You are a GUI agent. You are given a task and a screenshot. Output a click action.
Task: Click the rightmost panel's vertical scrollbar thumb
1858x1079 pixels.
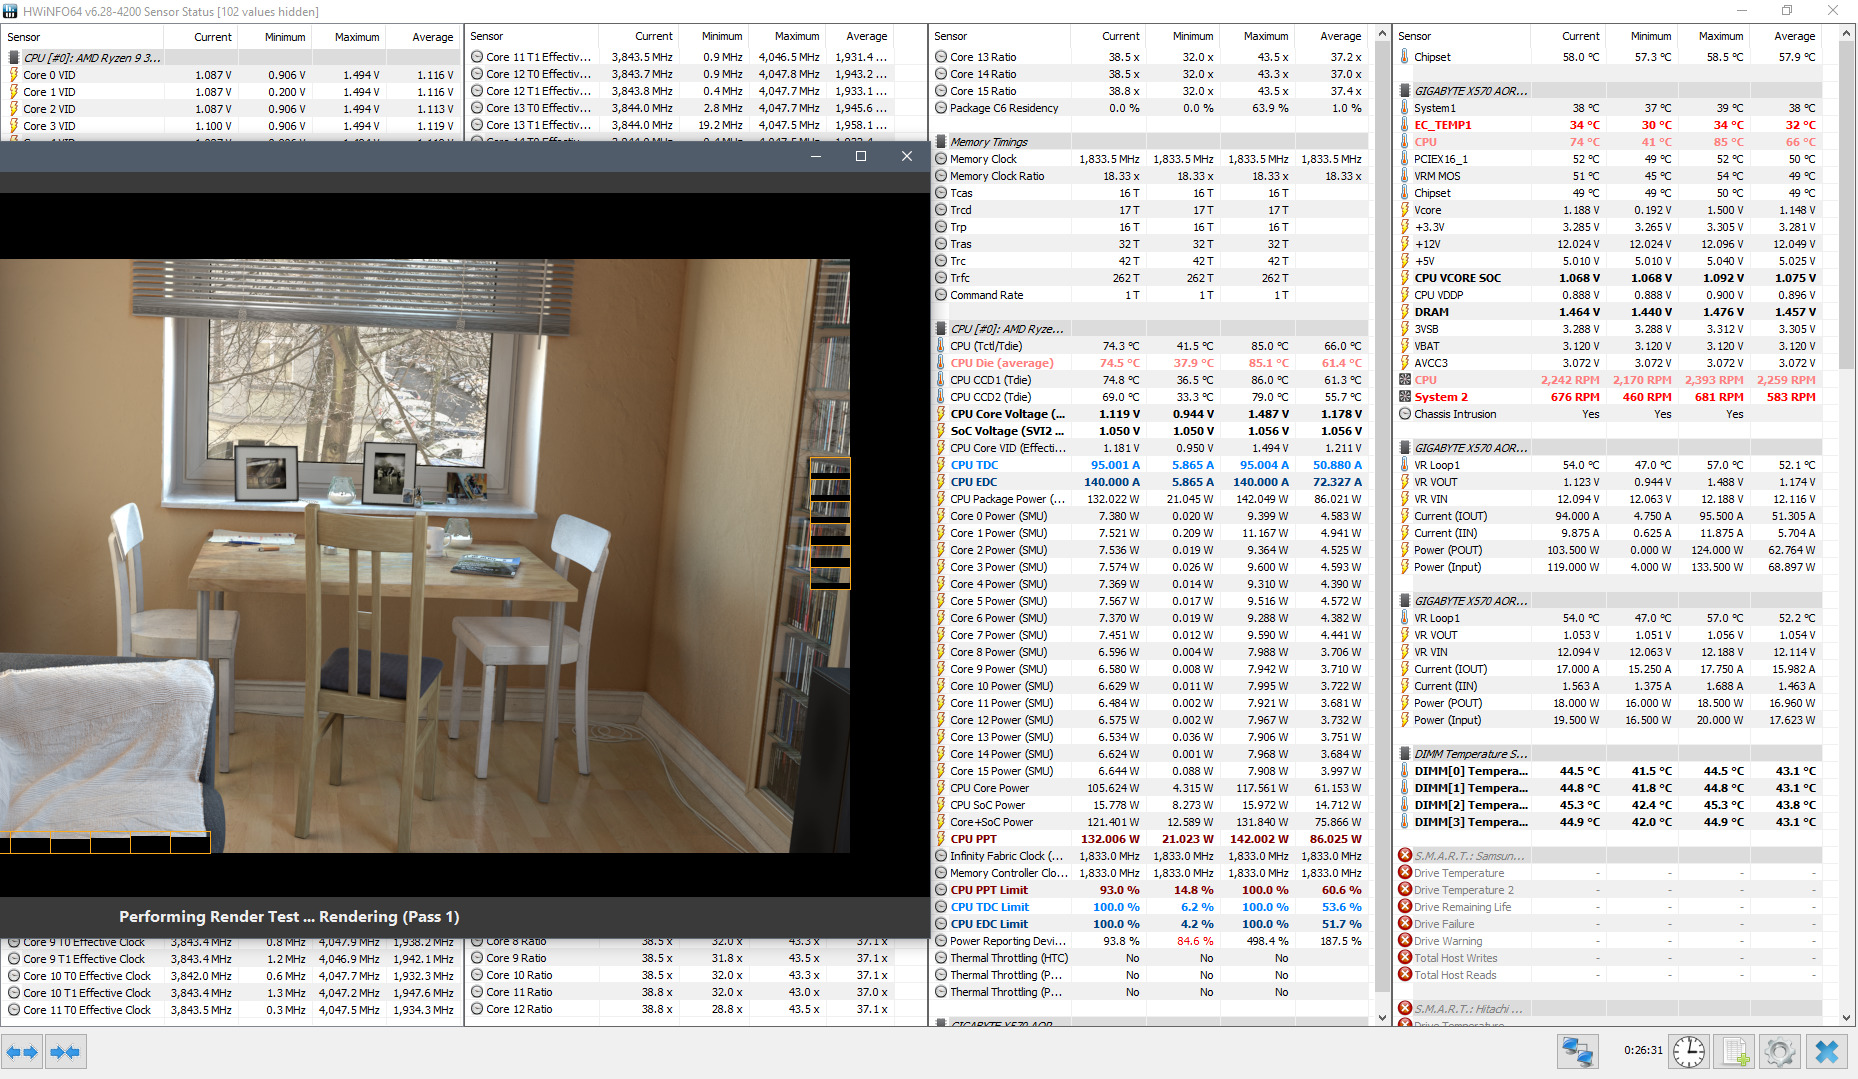1847,205
